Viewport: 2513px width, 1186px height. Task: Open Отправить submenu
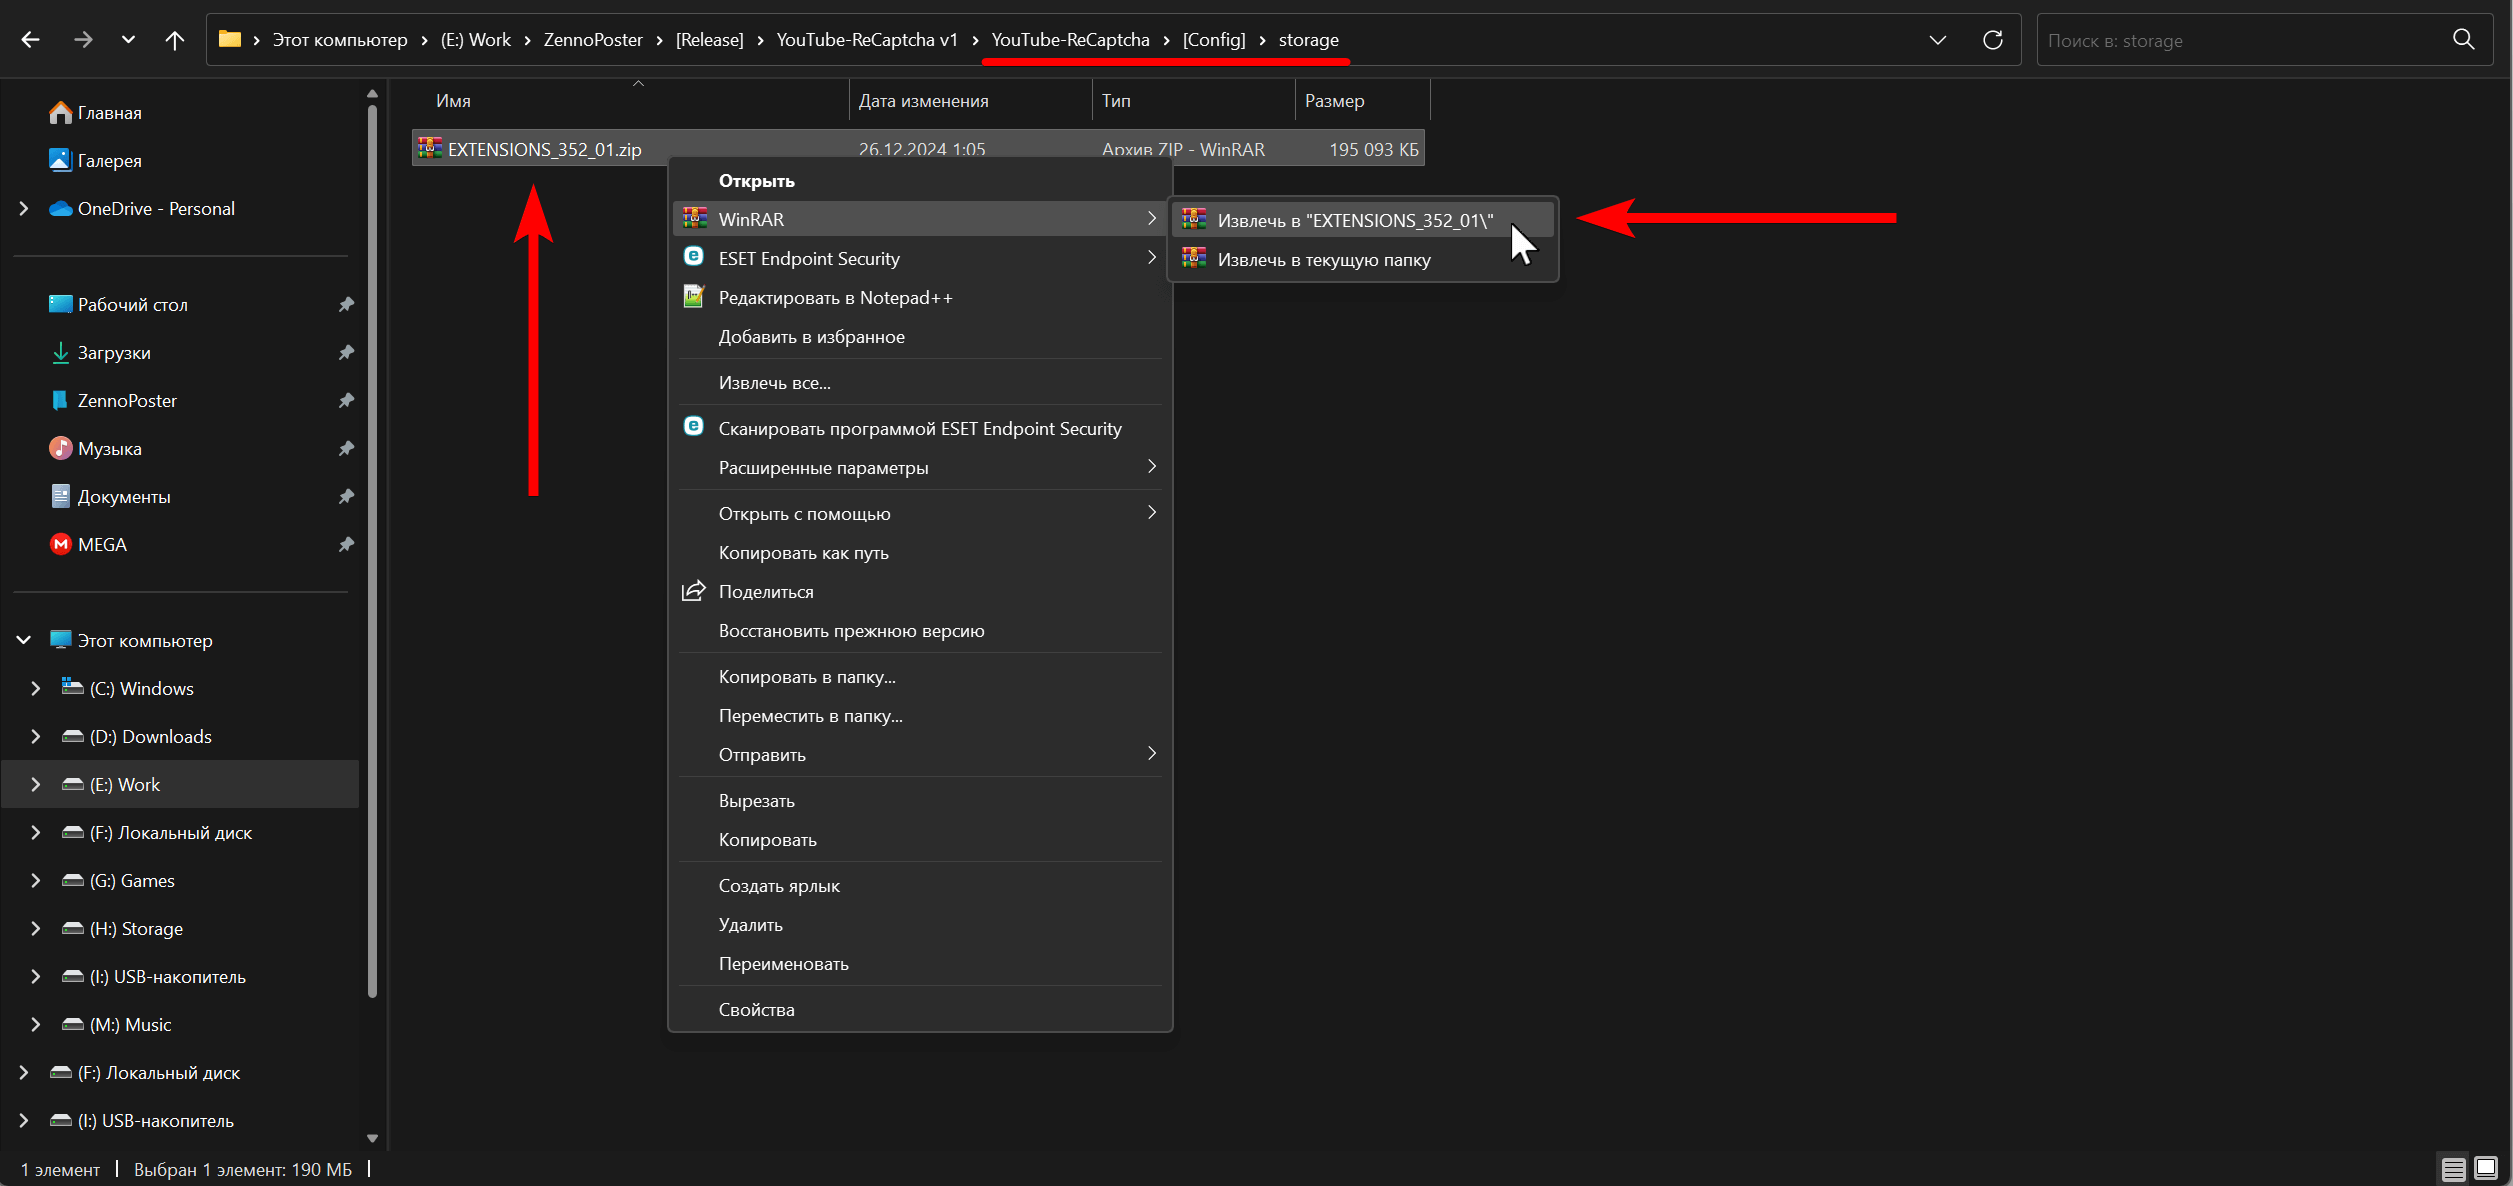point(920,755)
